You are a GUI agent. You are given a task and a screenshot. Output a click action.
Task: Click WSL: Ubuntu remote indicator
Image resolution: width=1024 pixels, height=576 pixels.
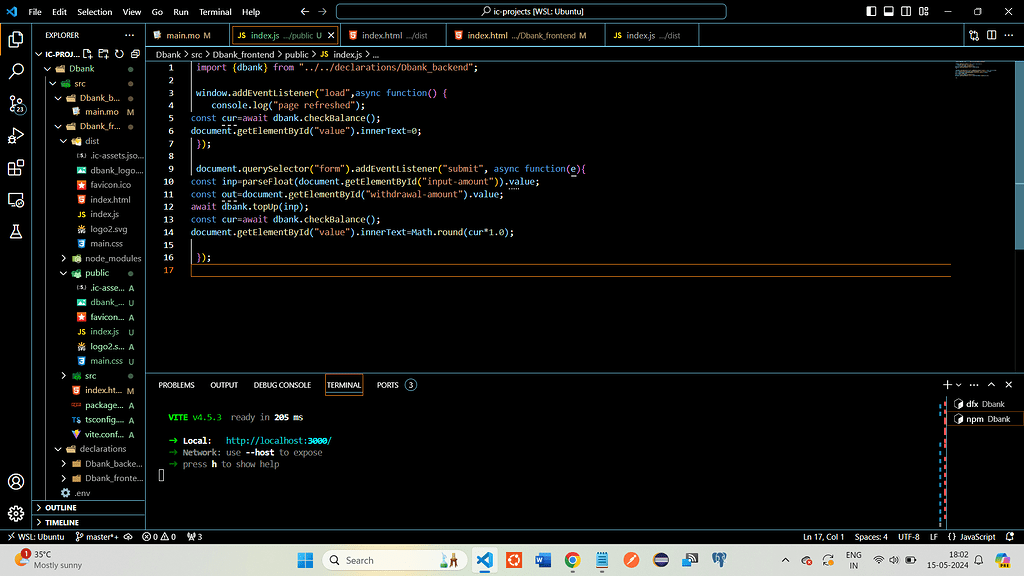(x=36, y=537)
